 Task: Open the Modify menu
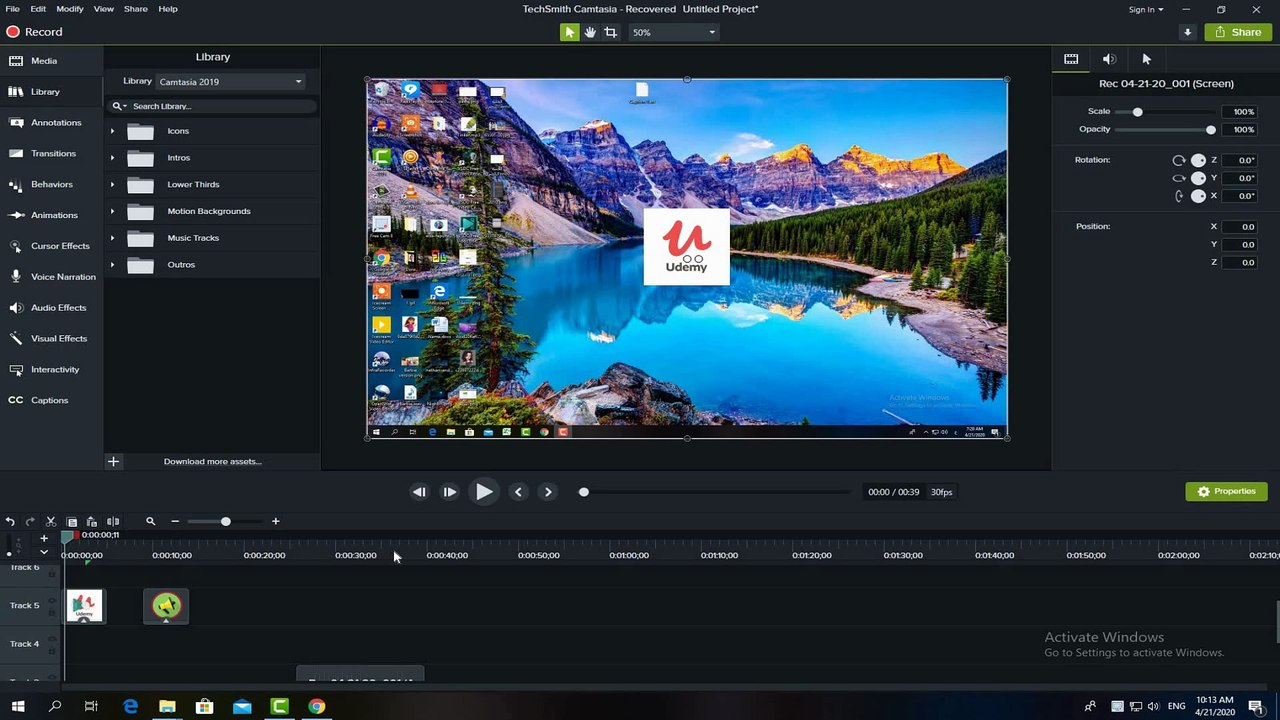pyautogui.click(x=70, y=9)
